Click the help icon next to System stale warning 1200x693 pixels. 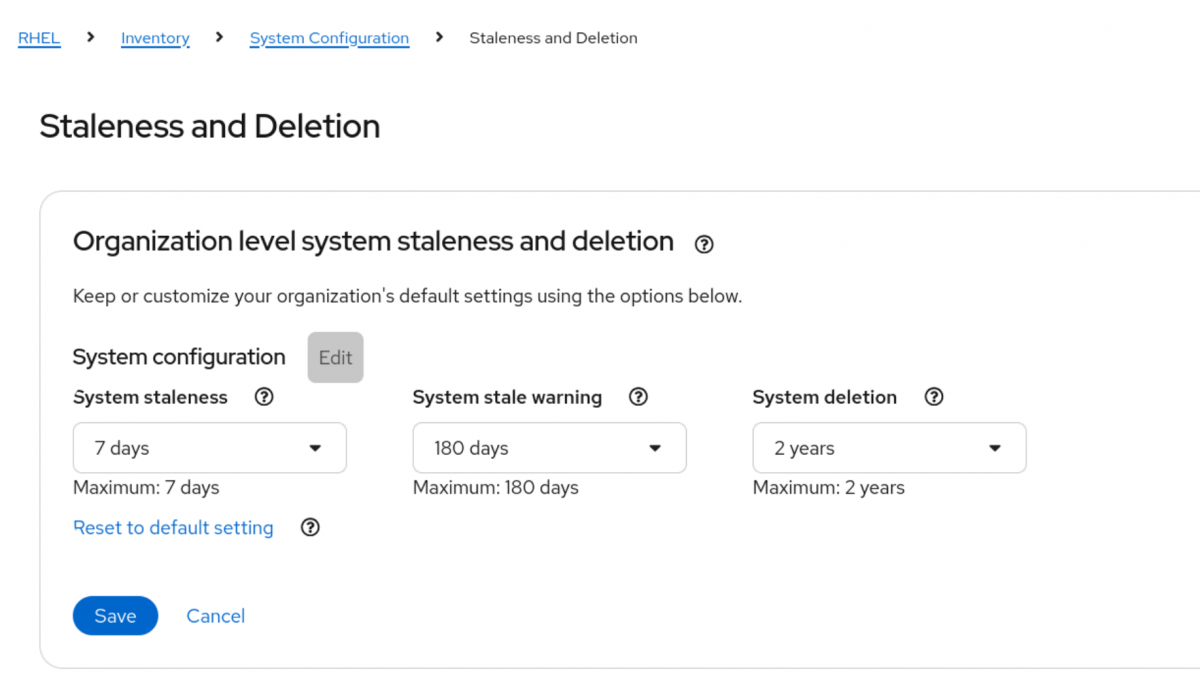638,397
